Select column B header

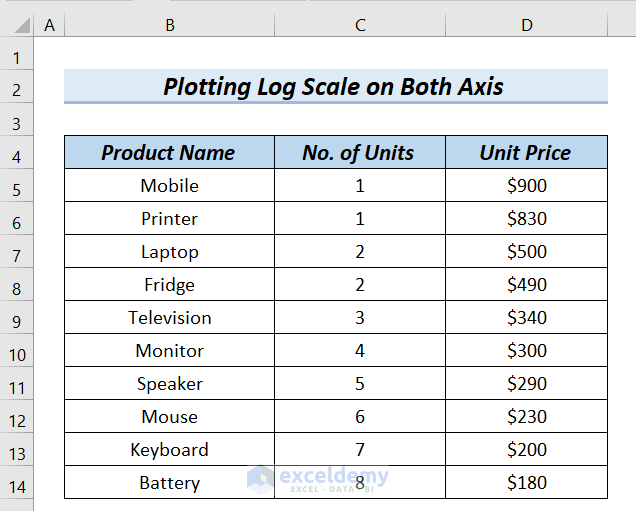169,24
